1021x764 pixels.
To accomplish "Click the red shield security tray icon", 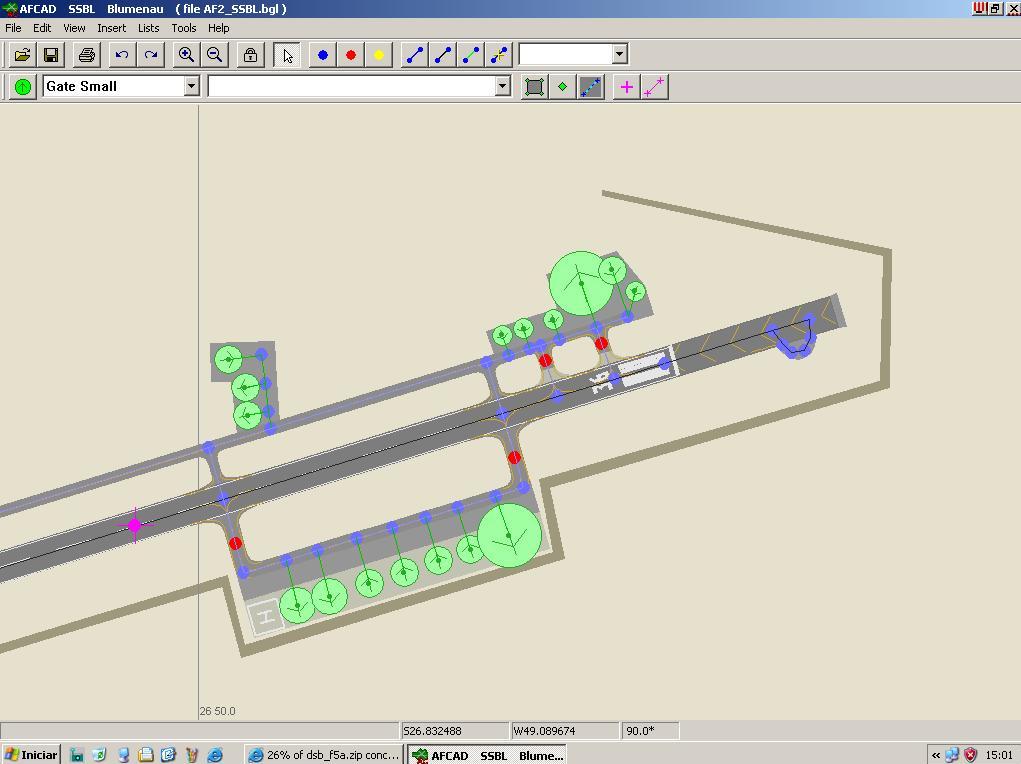I will click(970, 755).
